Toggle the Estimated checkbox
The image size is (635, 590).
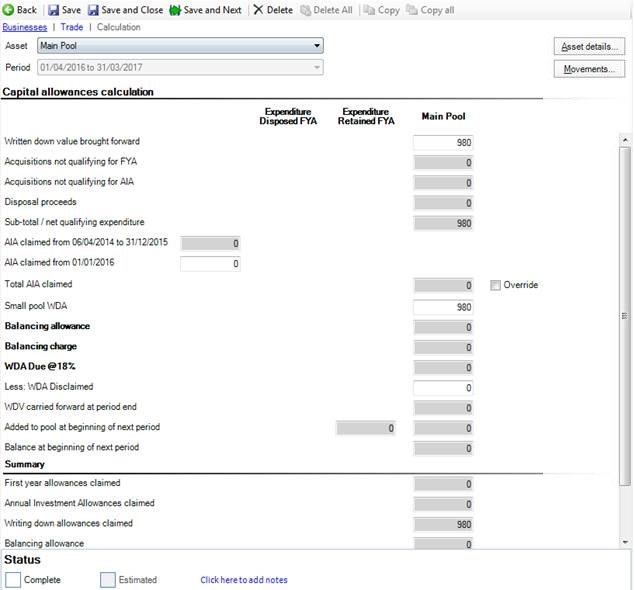108,579
